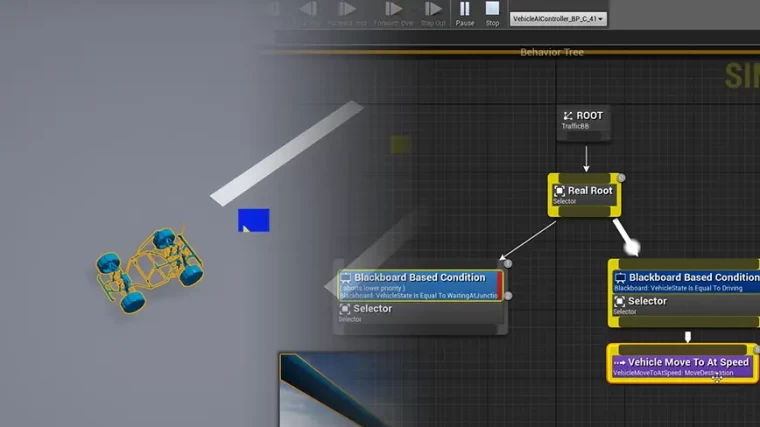
Task: Click the execution index circle on Real Root
Action: pyautogui.click(x=621, y=178)
